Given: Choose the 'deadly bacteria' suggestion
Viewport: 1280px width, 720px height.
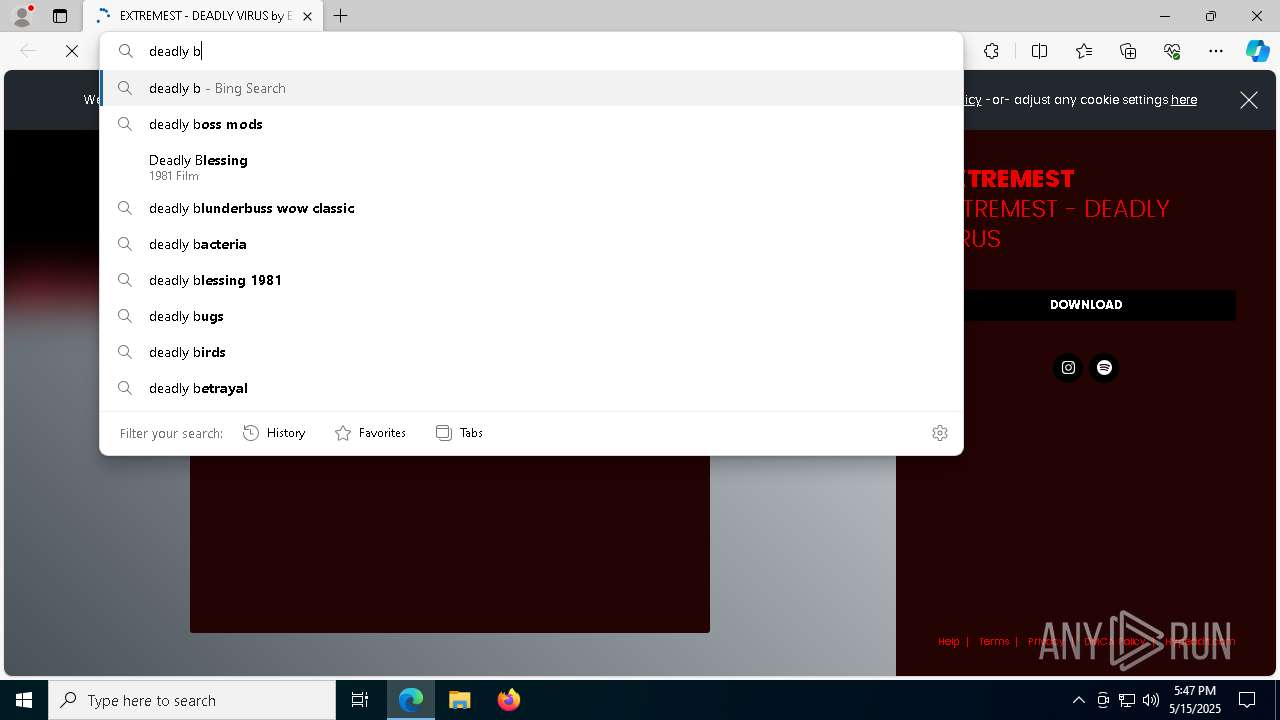Looking at the screenshot, I should point(531,244).
